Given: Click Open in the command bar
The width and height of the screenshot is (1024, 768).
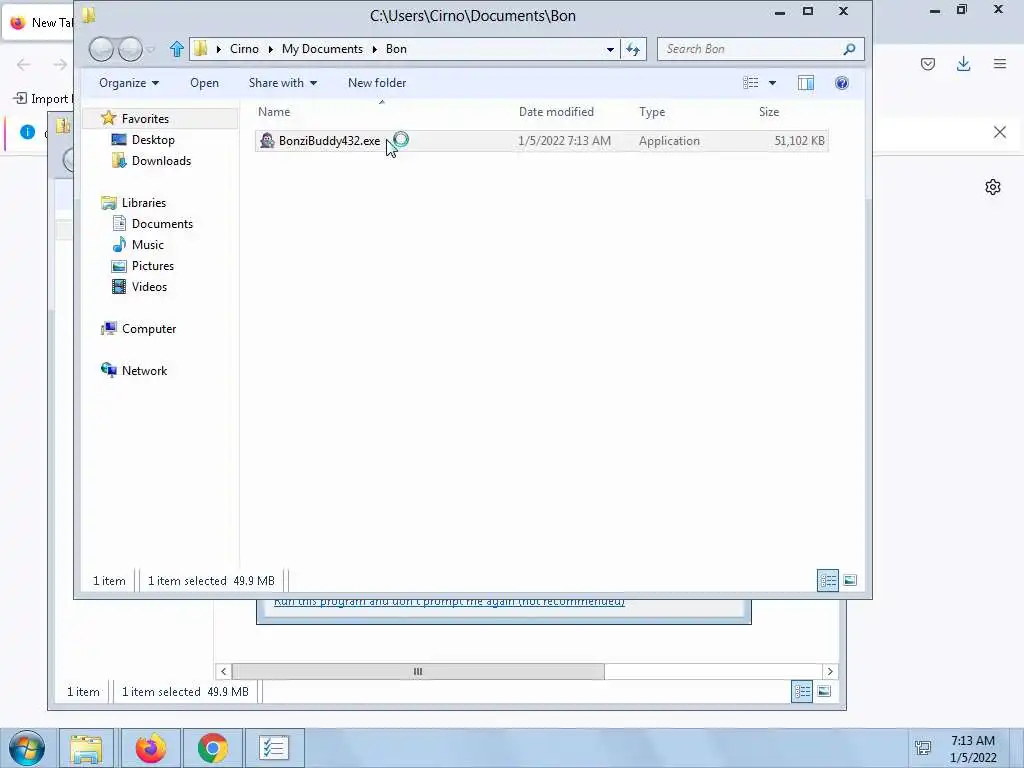Looking at the screenshot, I should pos(204,83).
